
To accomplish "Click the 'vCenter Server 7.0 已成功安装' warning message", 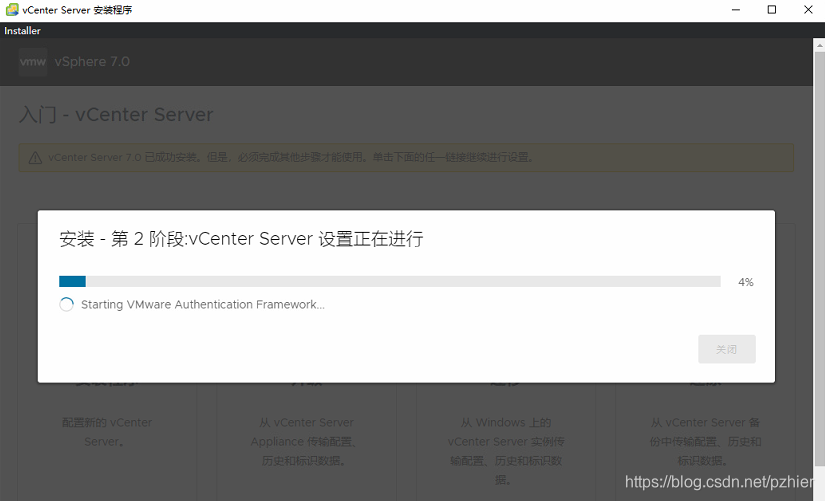I will click(x=290, y=157).
